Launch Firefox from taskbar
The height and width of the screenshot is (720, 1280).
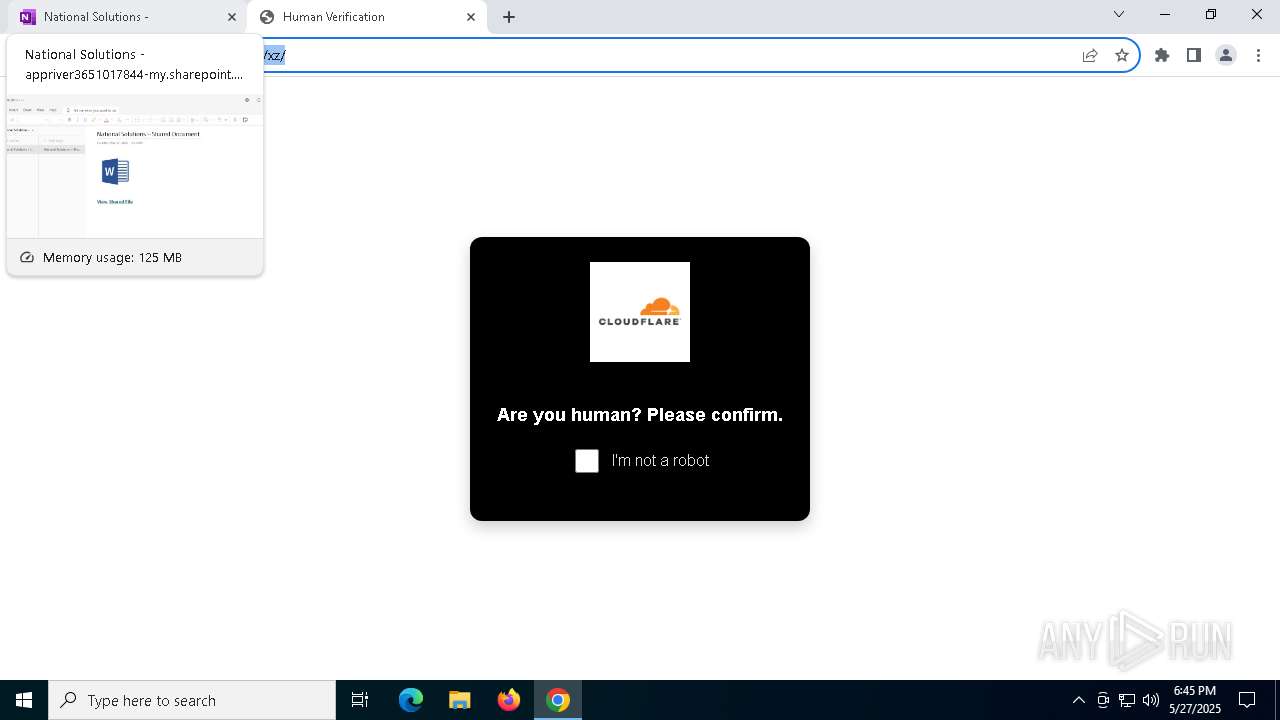(x=509, y=700)
